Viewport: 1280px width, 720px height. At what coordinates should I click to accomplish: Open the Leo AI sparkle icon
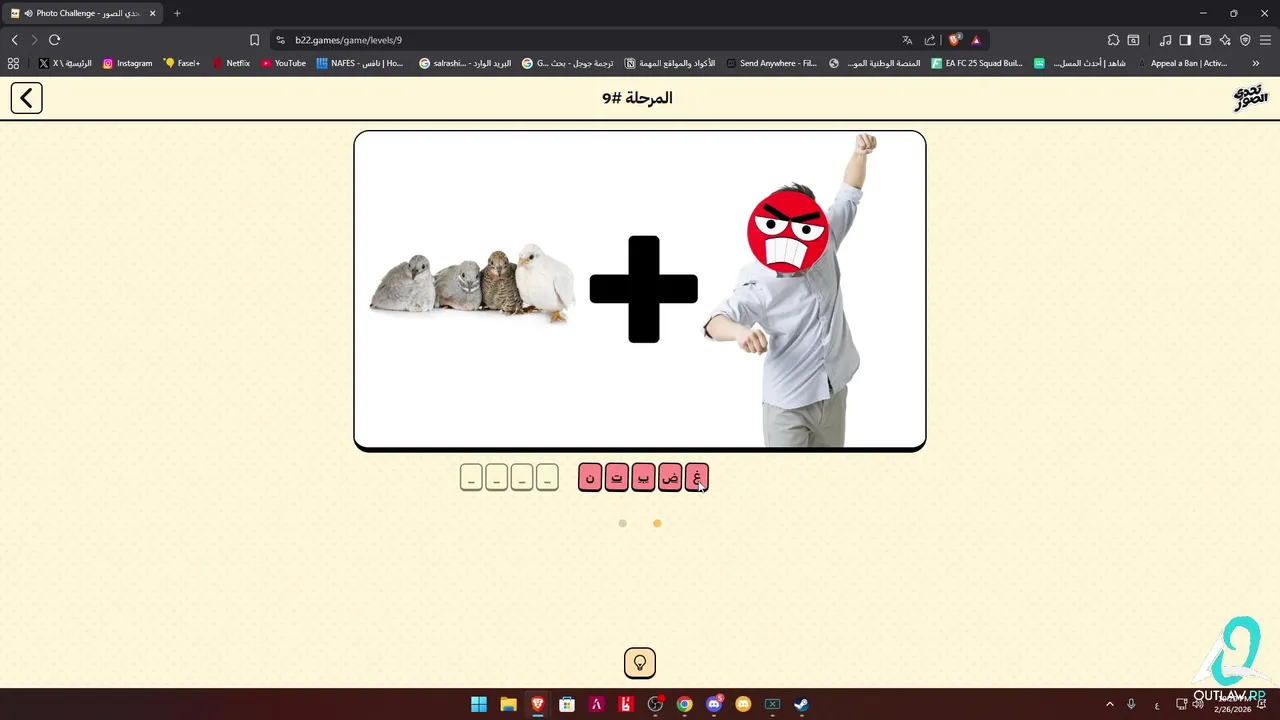click(x=1225, y=40)
